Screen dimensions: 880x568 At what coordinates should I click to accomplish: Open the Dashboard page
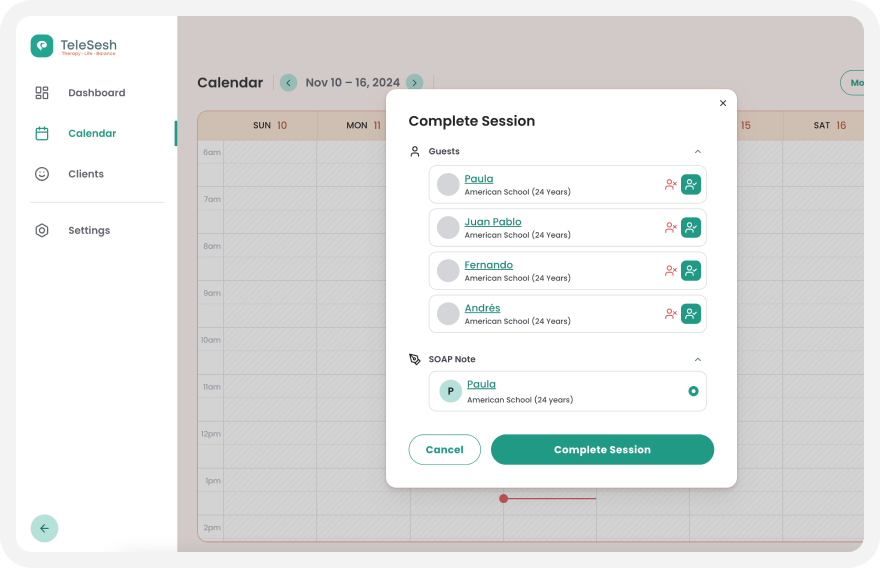coord(96,93)
